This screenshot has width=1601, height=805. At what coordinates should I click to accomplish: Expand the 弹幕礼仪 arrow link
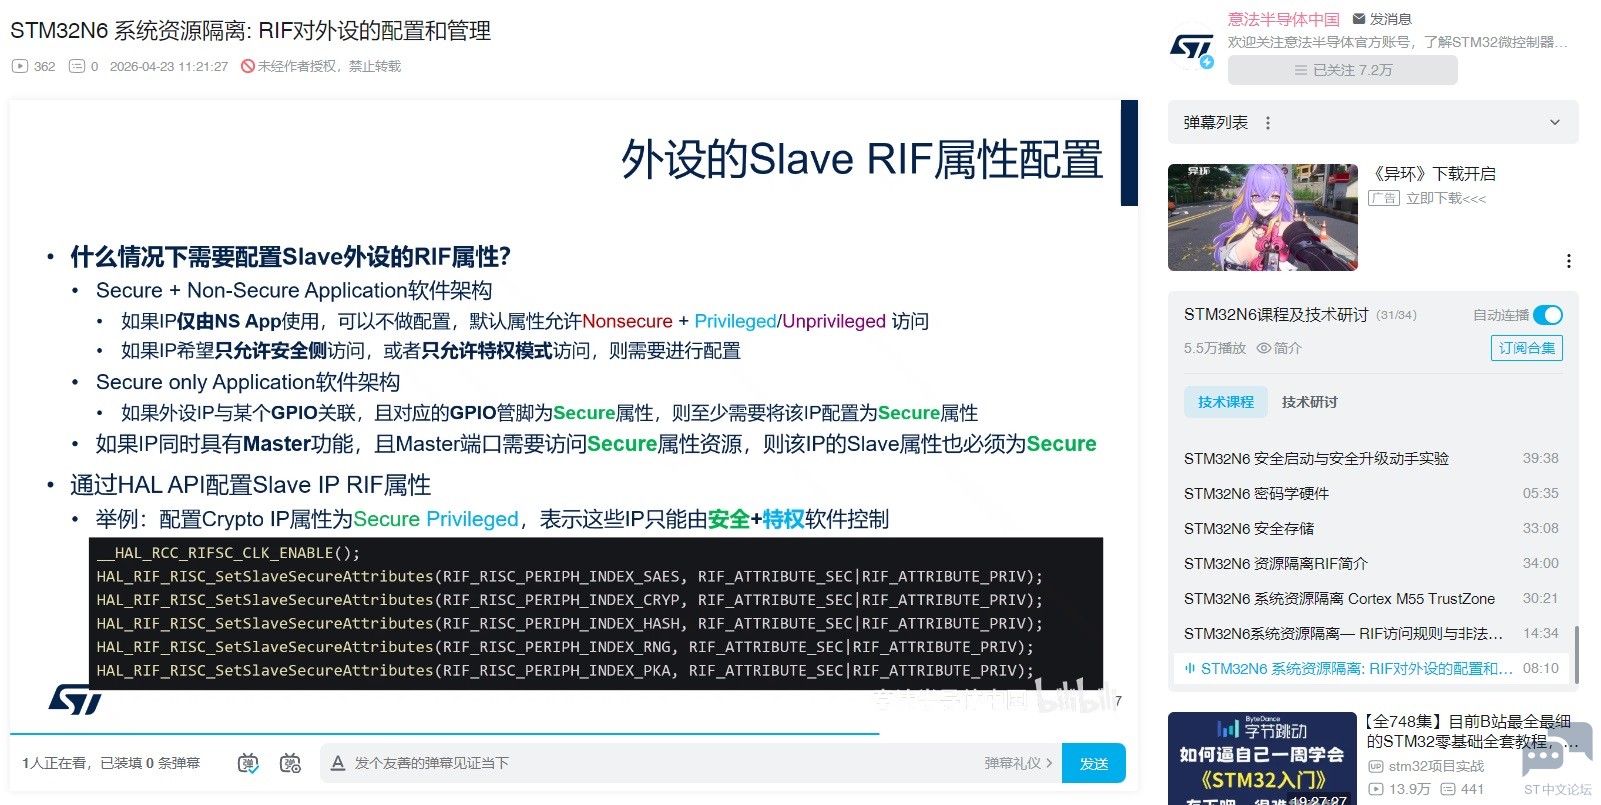tap(1018, 763)
